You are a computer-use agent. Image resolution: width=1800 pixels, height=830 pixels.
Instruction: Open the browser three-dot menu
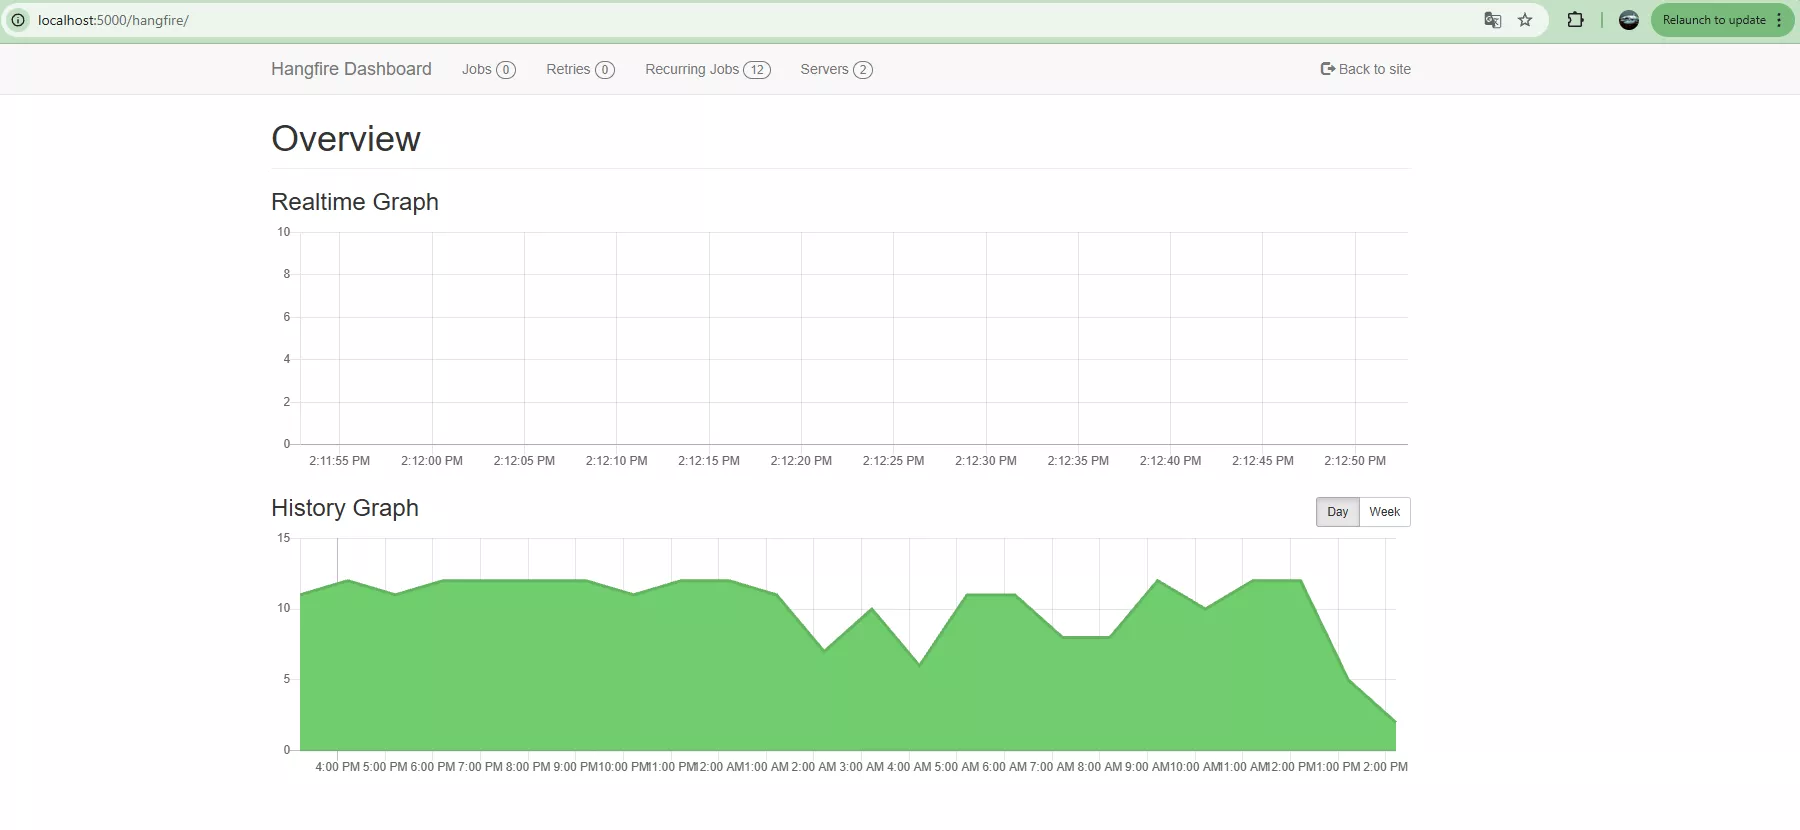click(1779, 20)
